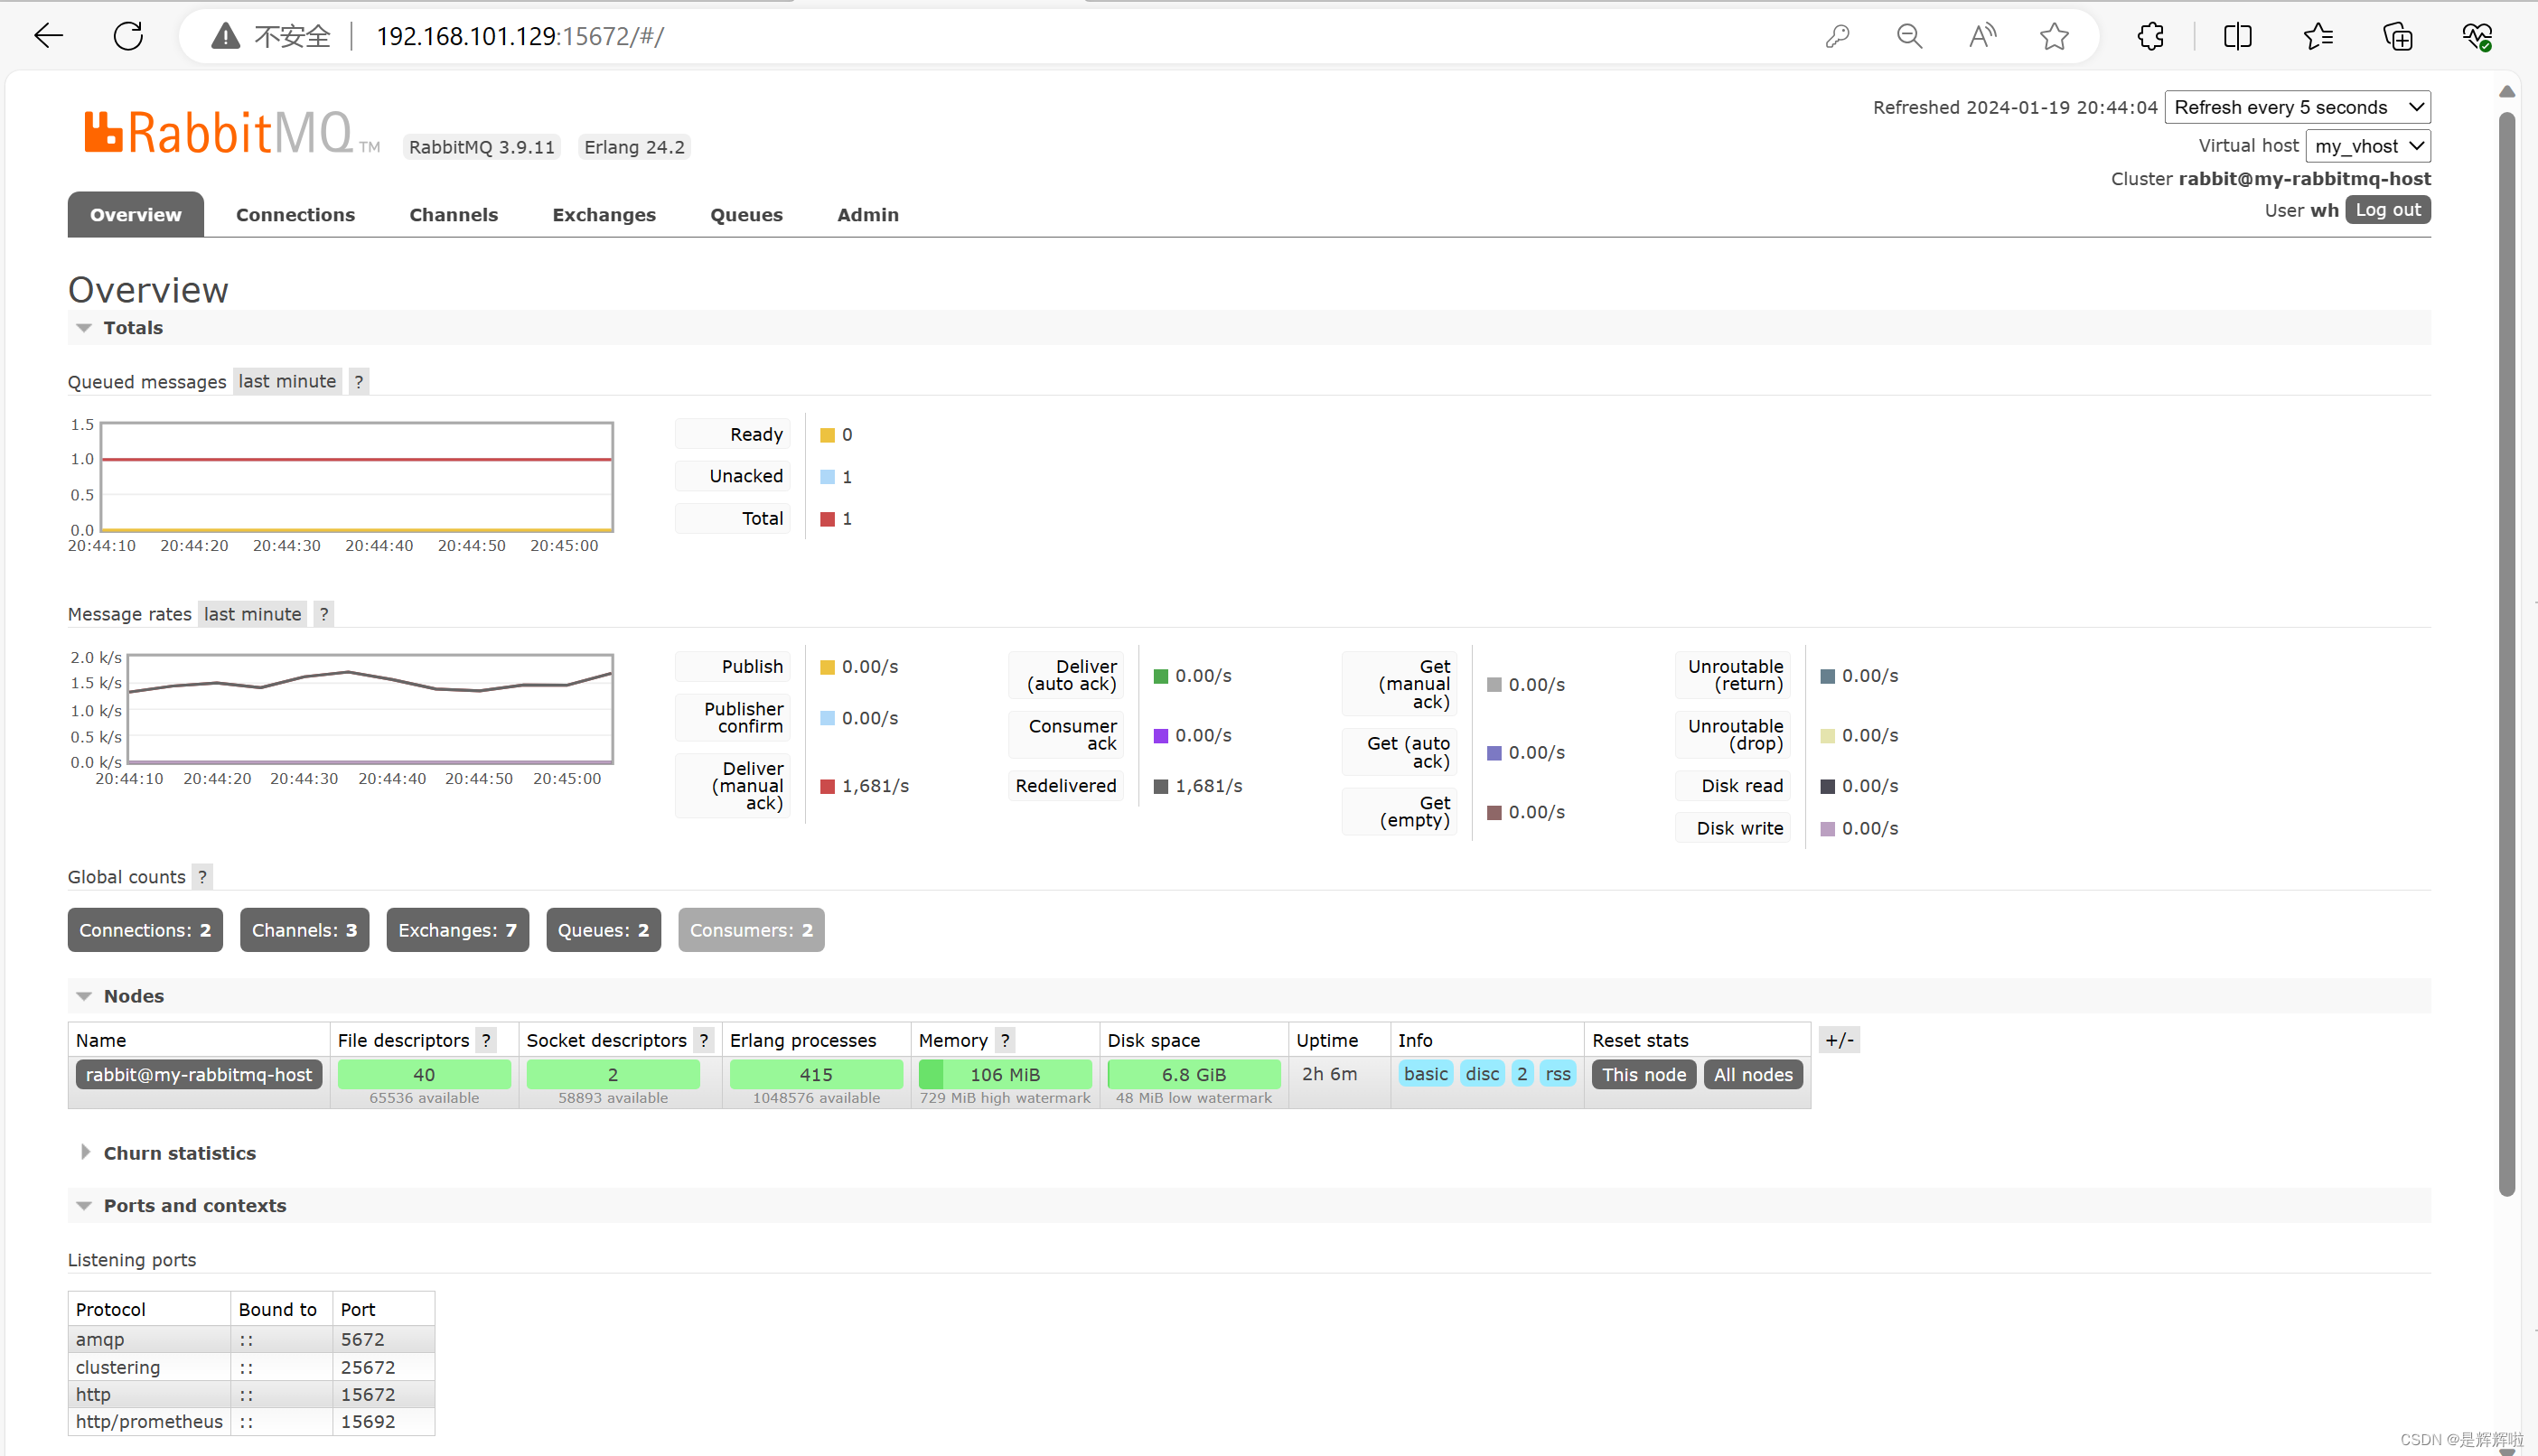Screen dimensions: 2538x1456
Task: Click the rabbit@my-rabbitmq-host node link
Action: [198, 1074]
